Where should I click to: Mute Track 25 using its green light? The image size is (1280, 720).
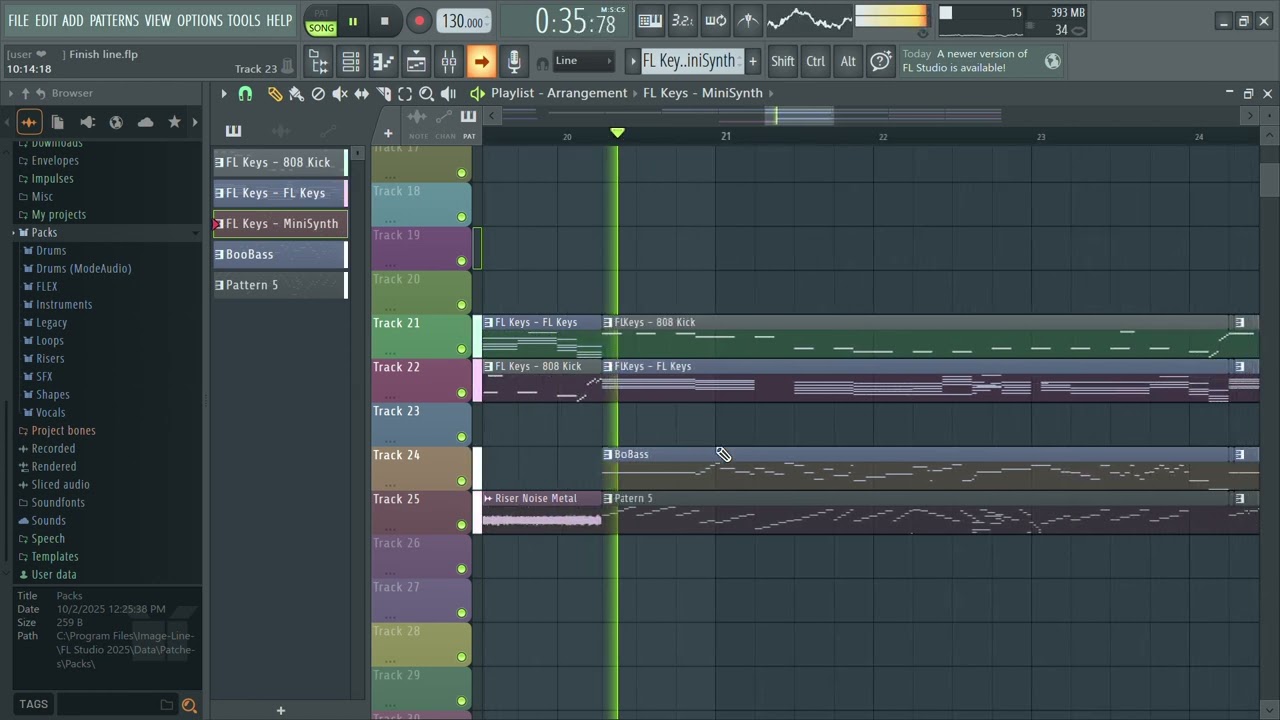click(461, 525)
